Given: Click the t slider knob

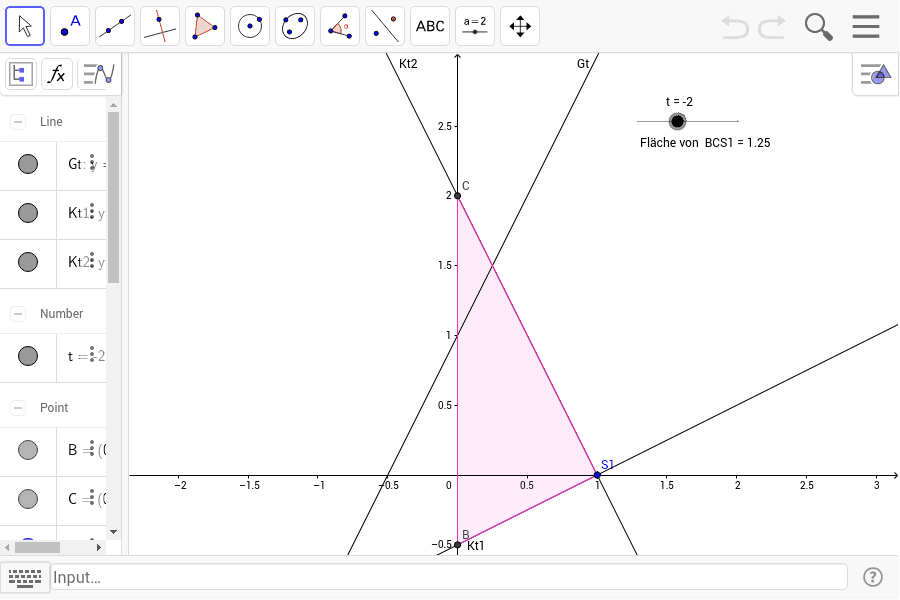Looking at the screenshot, I should (x=677, y=121).
